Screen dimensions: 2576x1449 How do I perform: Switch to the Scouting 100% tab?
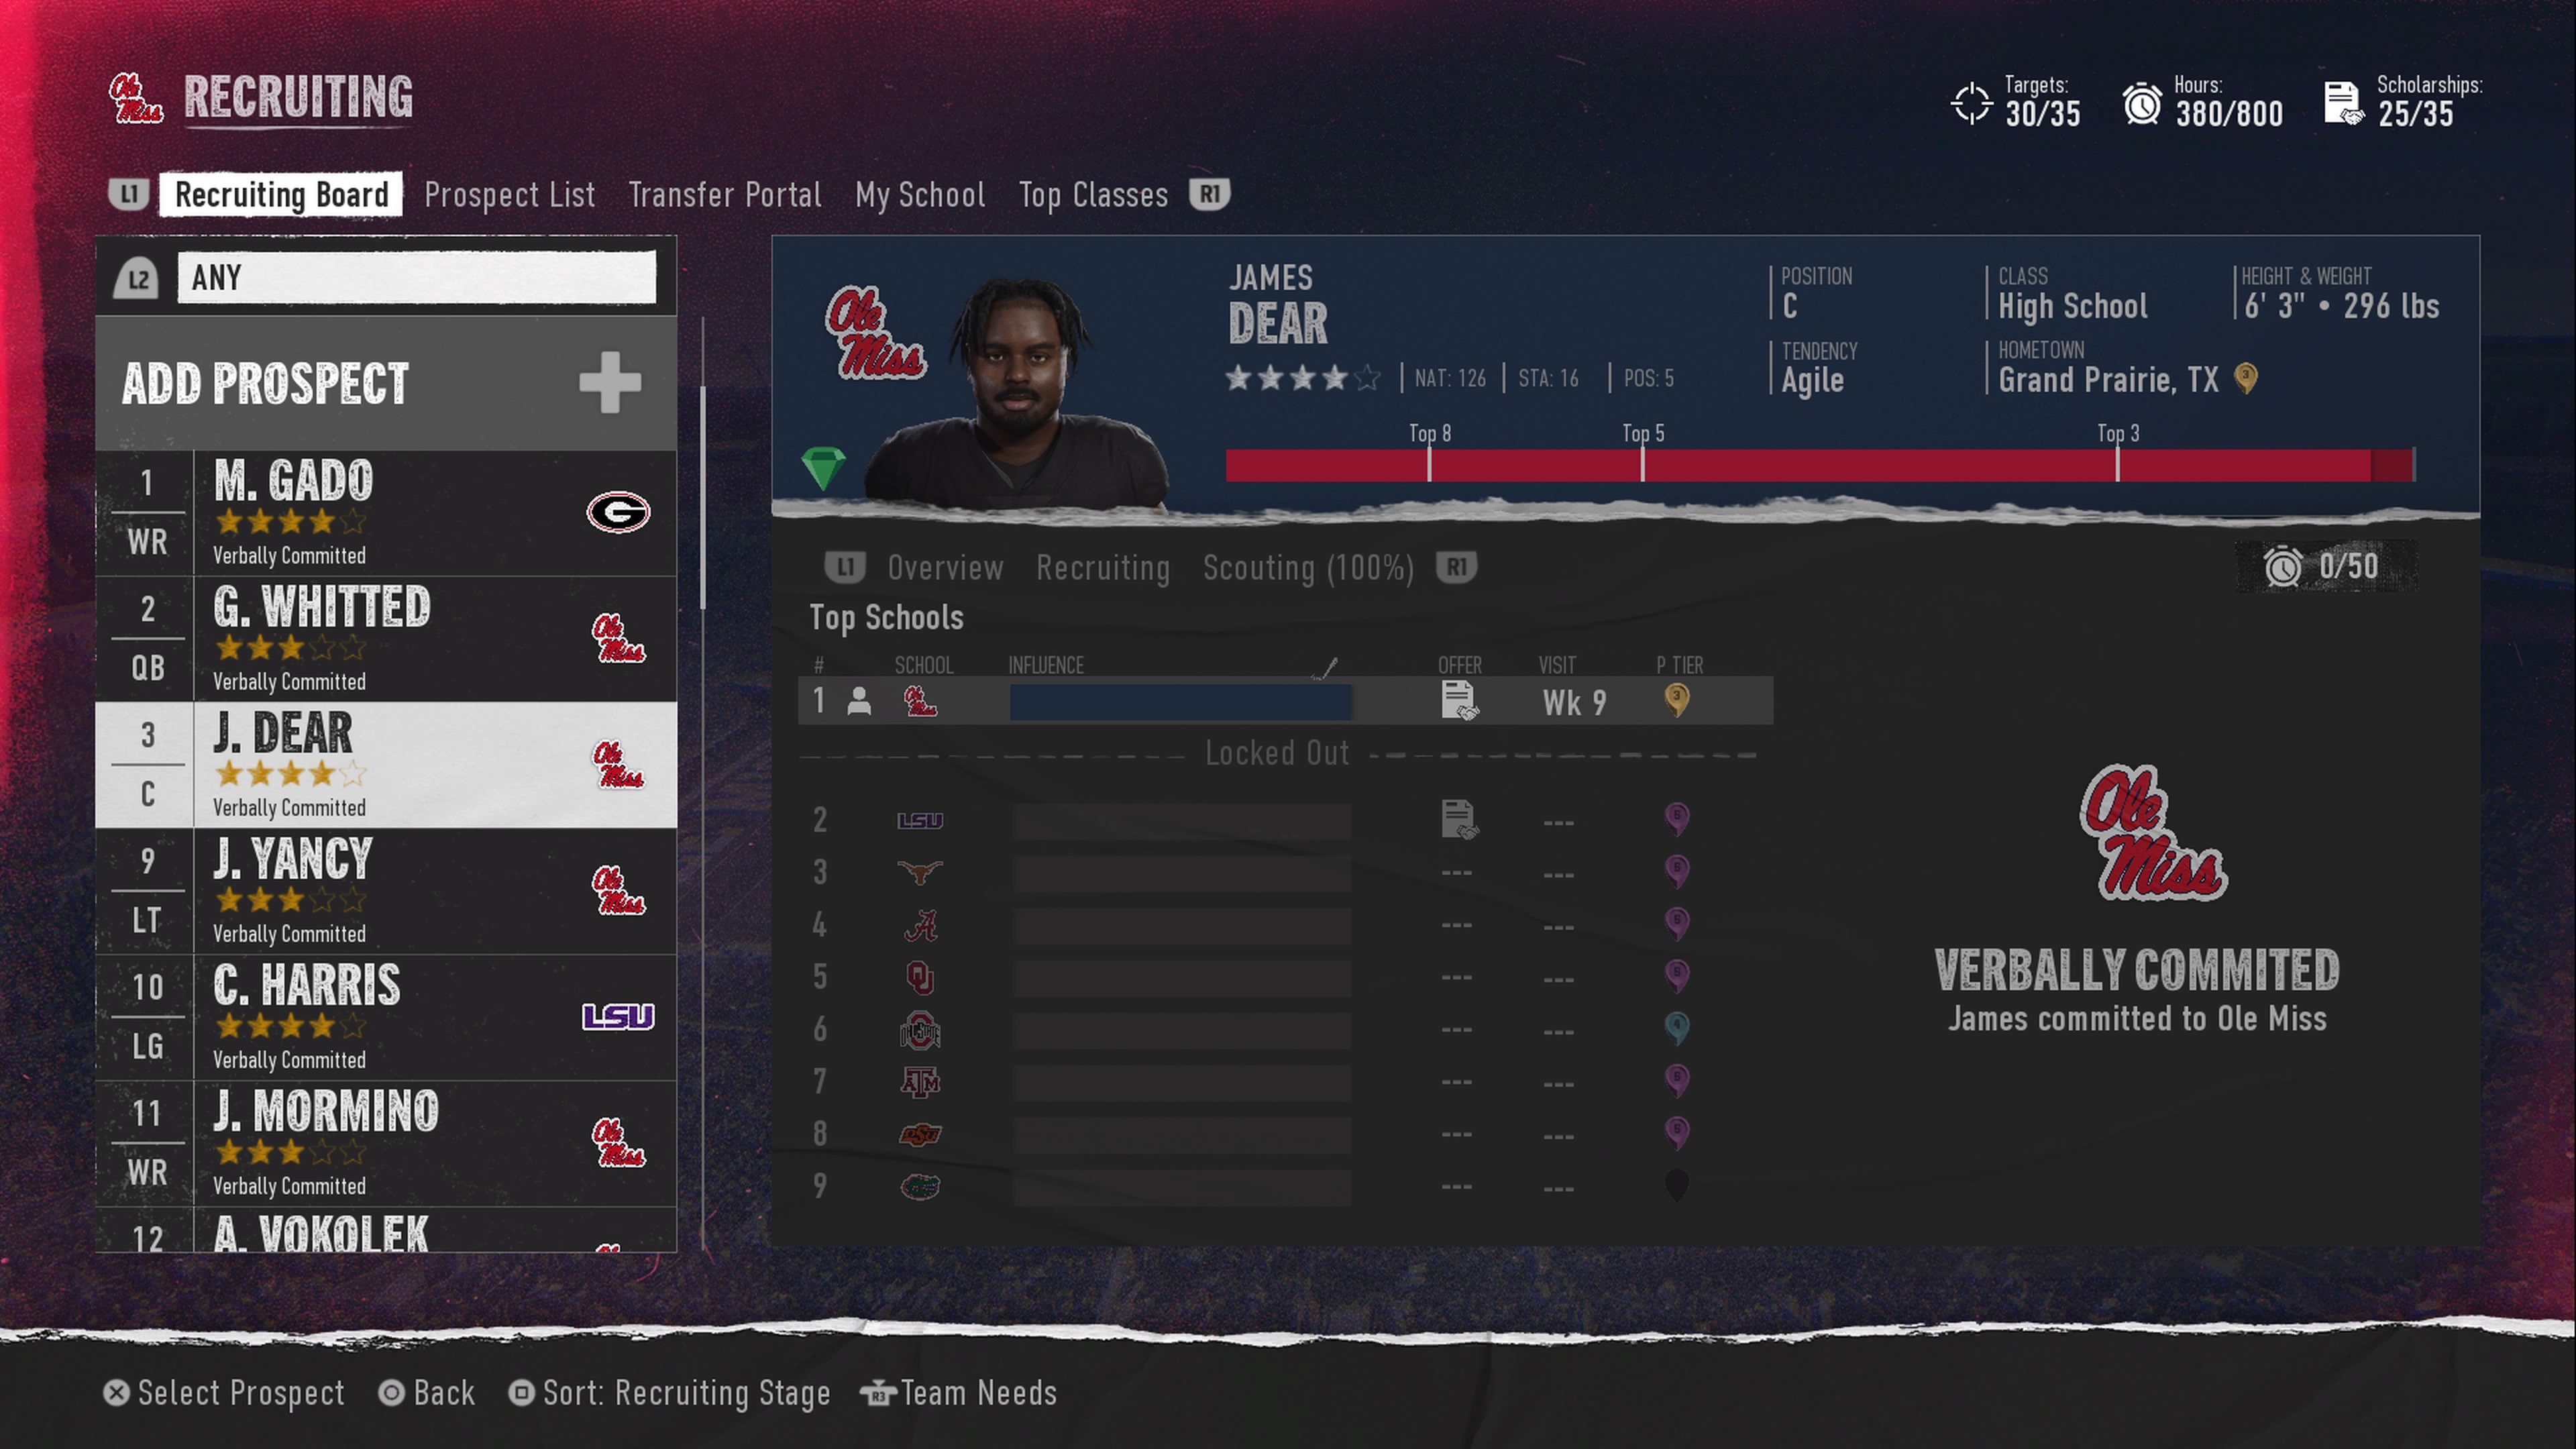(1307, 566)
